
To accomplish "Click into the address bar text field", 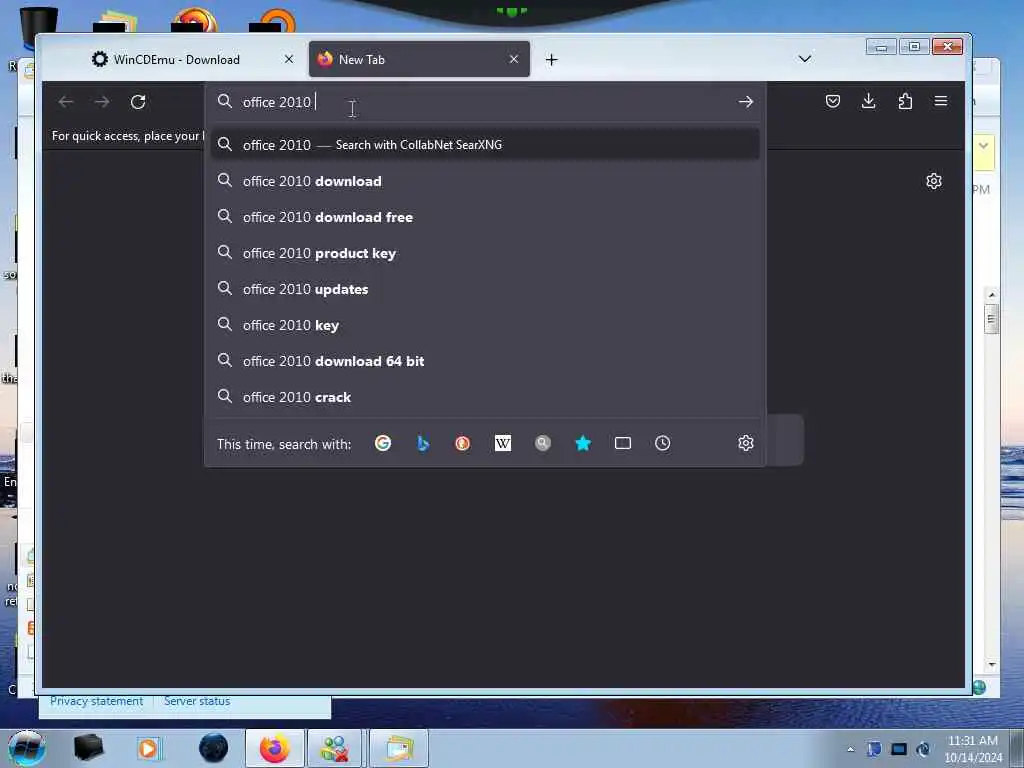I will pos(487,102).
